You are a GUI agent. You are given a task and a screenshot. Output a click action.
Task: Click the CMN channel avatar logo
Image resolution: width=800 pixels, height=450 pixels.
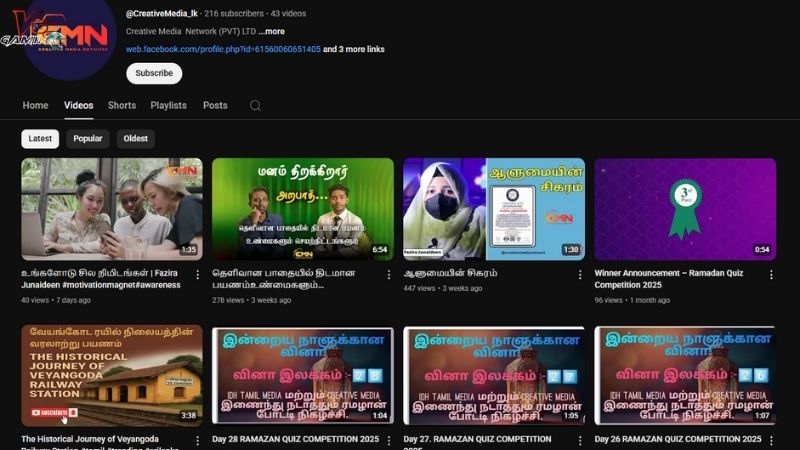(69, 36)
